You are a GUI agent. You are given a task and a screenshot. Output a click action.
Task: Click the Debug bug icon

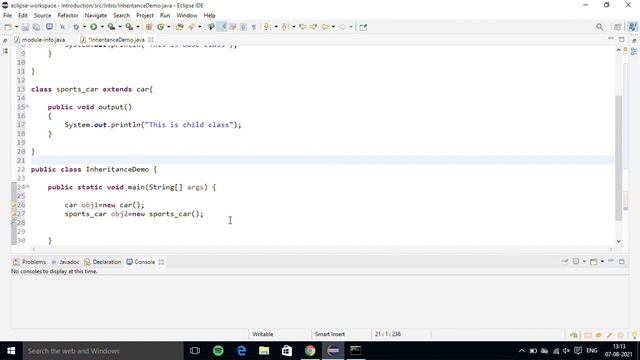tap(76, 27)
